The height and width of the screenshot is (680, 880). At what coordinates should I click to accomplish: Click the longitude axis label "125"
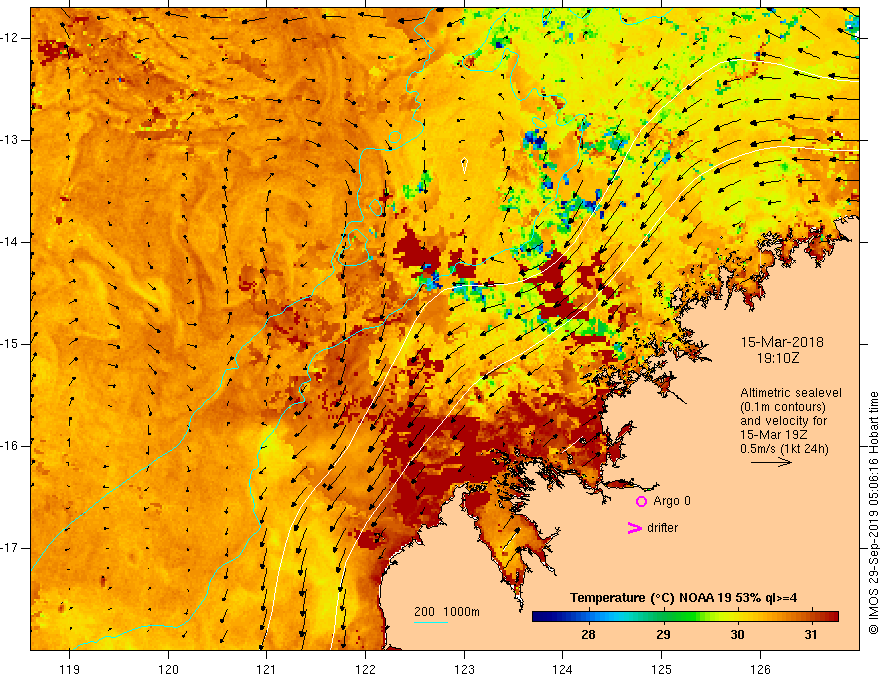[662, 669]
